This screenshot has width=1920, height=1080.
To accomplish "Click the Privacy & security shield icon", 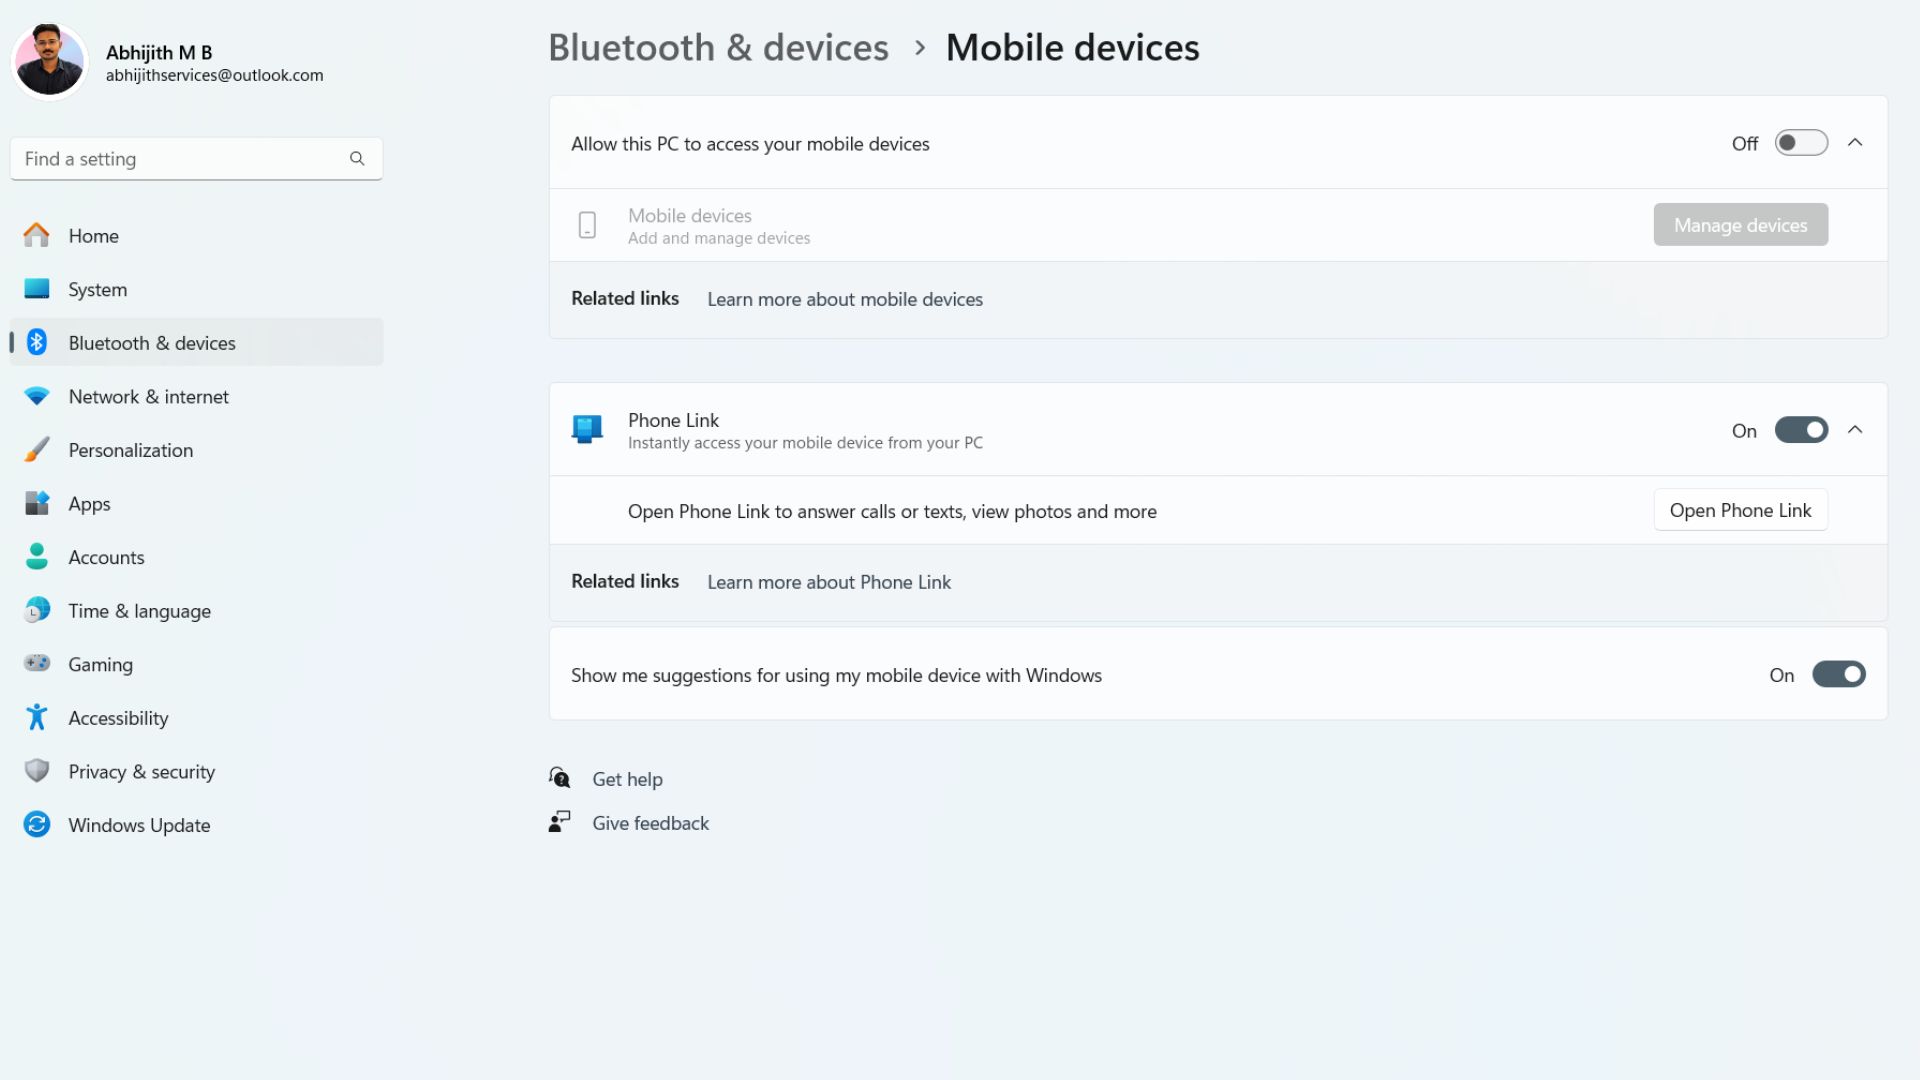I will pyautogui.click(x=37, y=771).
